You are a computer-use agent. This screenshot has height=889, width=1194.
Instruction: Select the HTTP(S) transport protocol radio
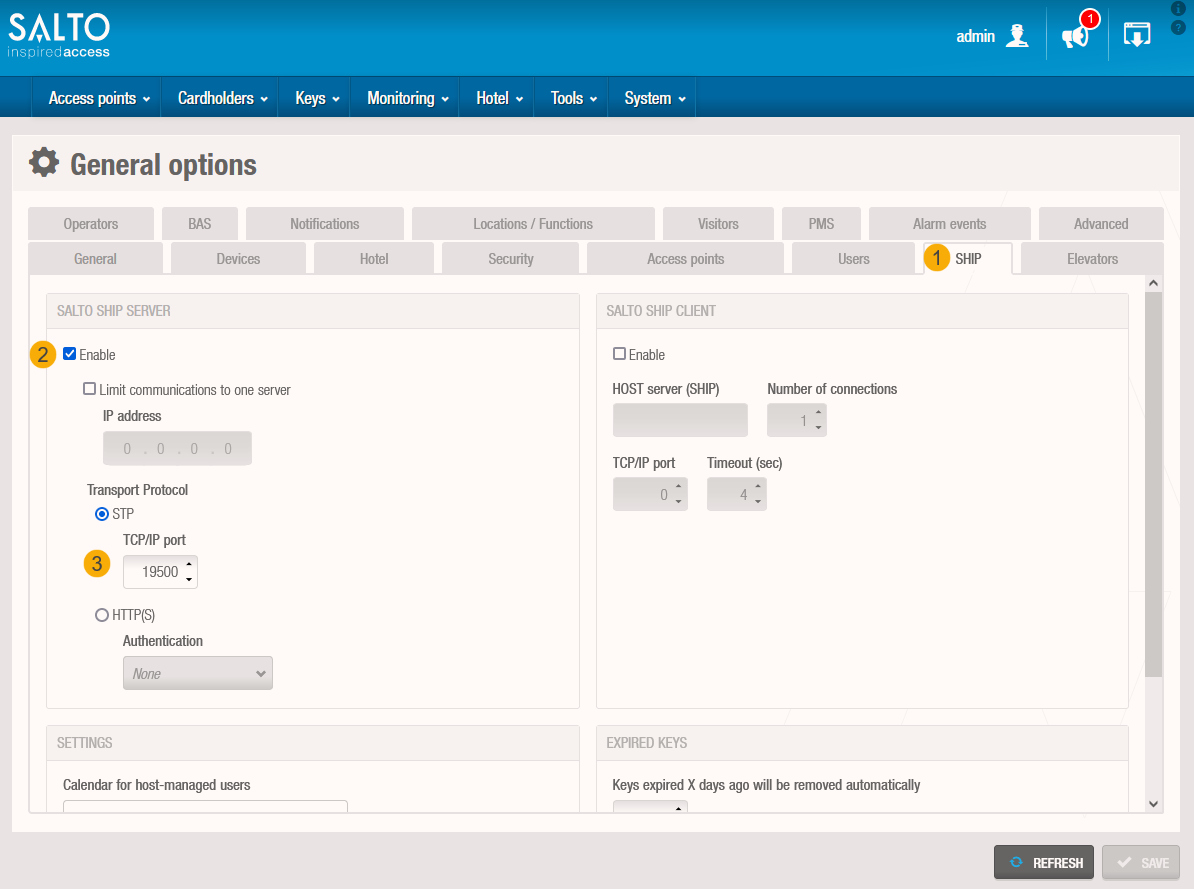[102, 615]
